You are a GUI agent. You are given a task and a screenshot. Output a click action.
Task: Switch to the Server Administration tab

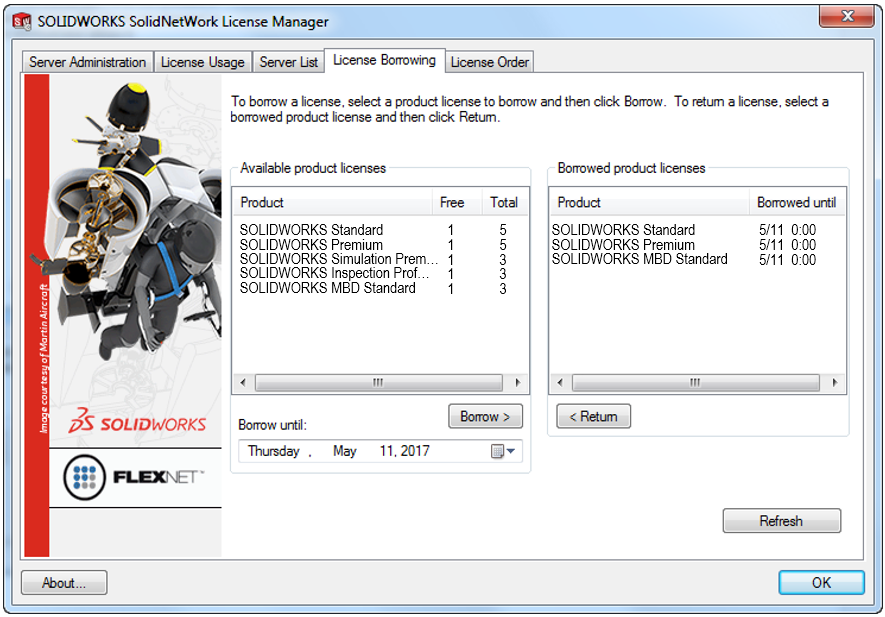(87, 62)
